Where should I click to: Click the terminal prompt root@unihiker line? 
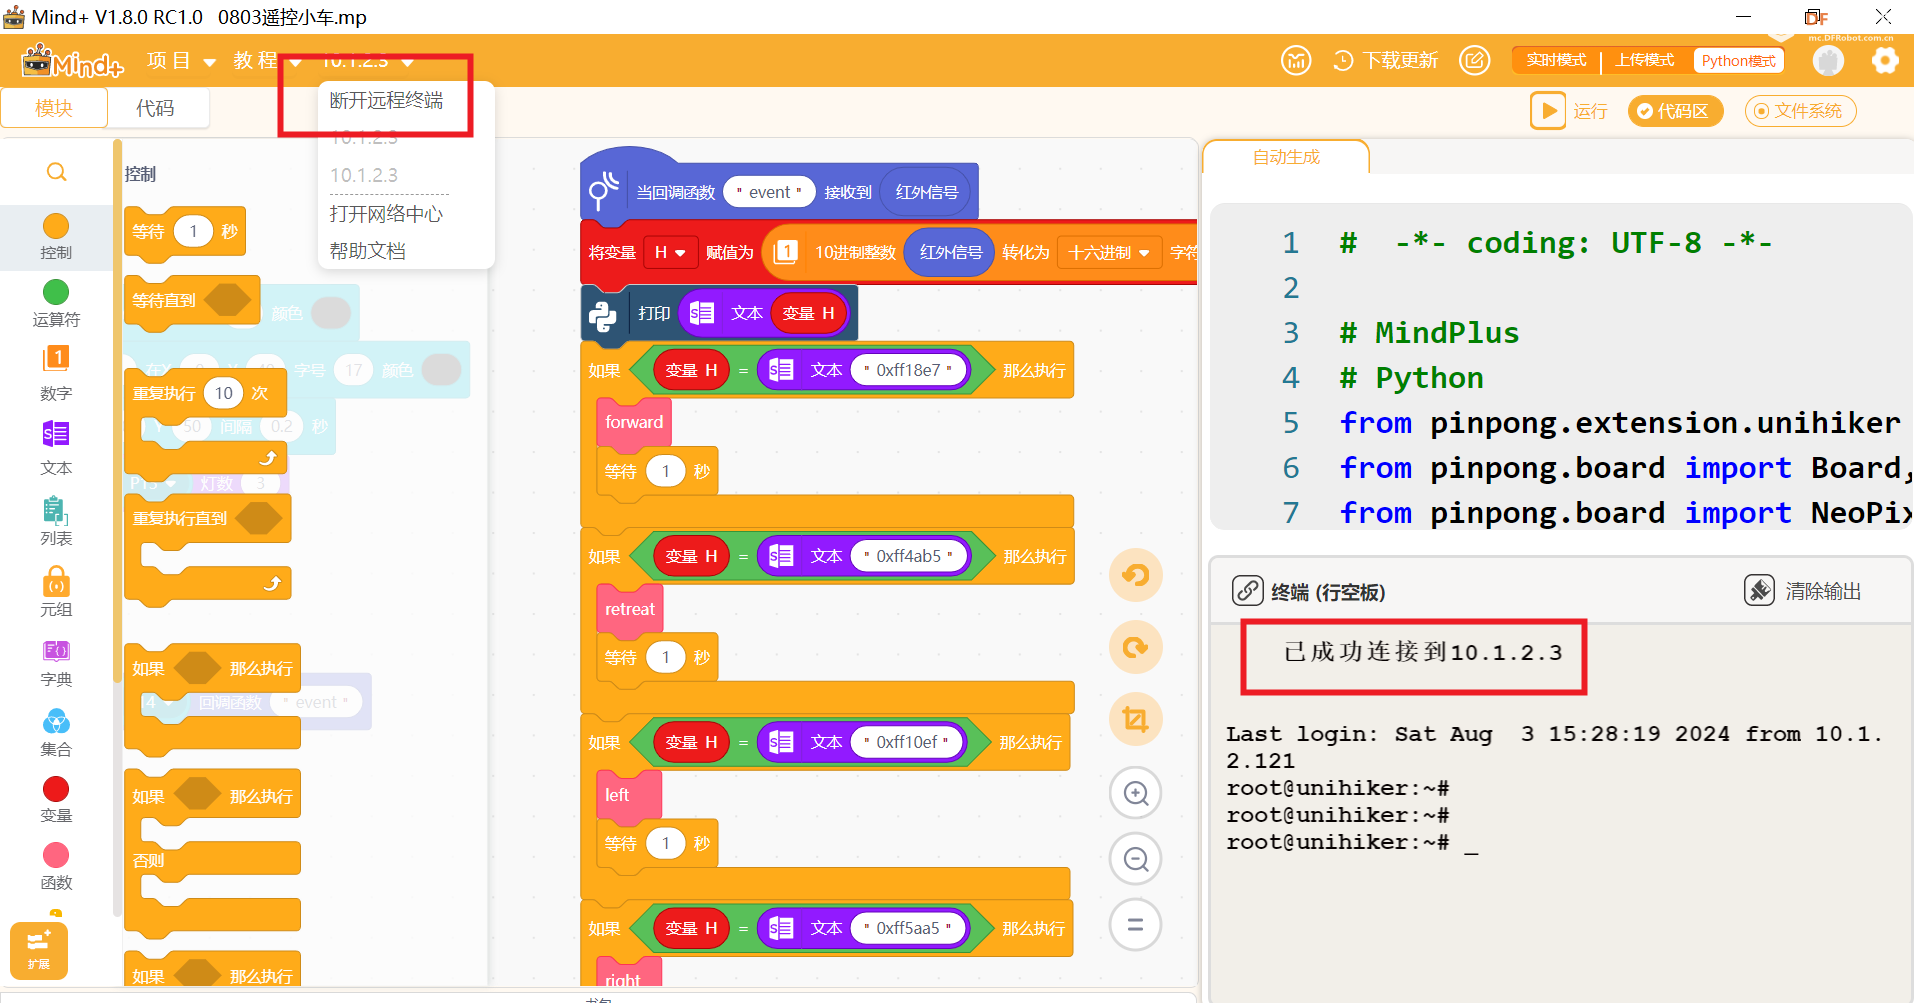pos(1351,842)
